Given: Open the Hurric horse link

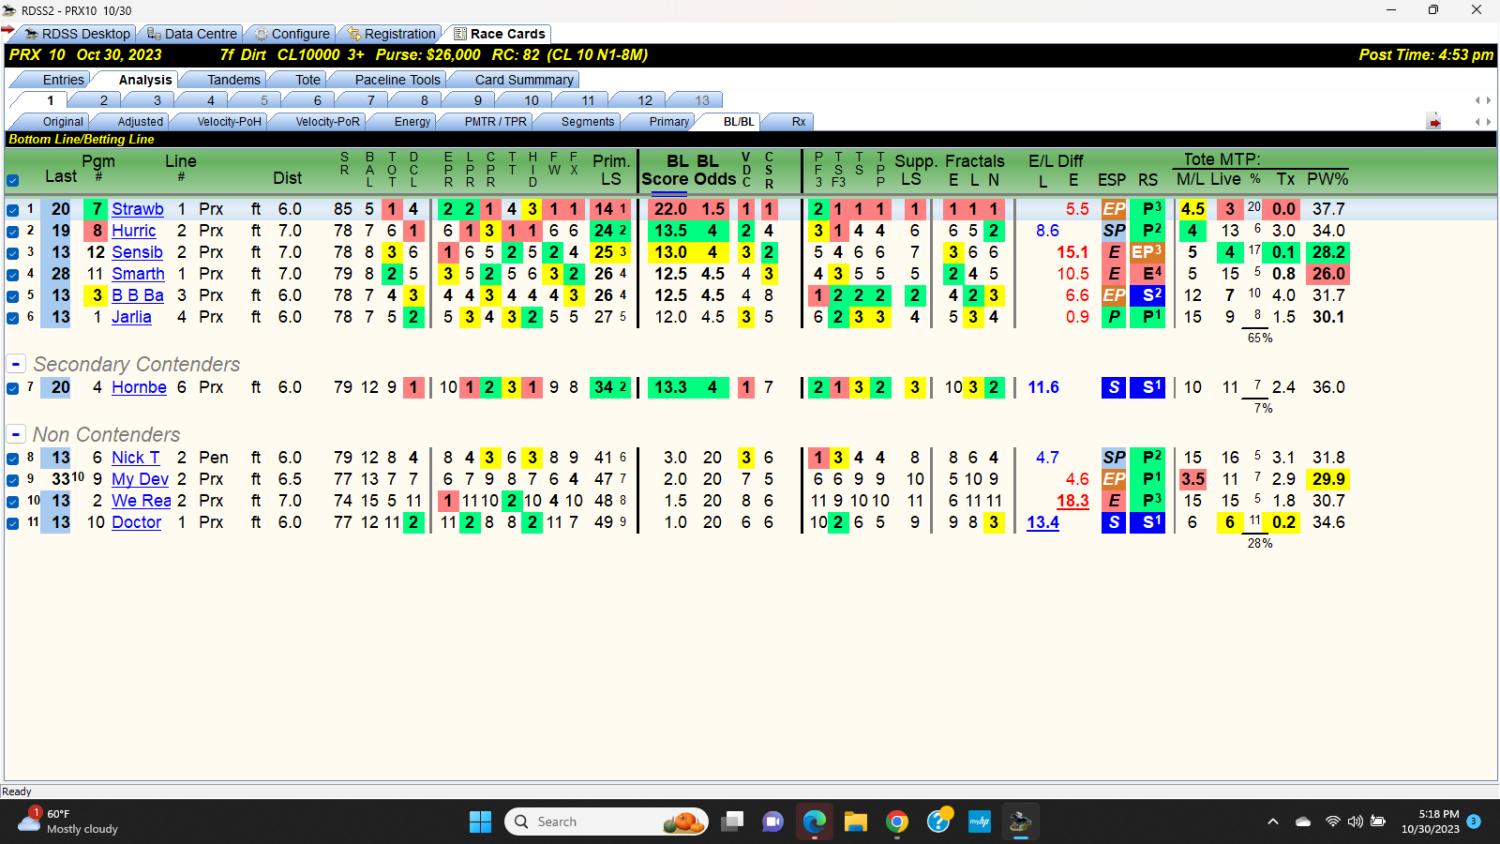Looking at the screenshot, I should point(134,231).
